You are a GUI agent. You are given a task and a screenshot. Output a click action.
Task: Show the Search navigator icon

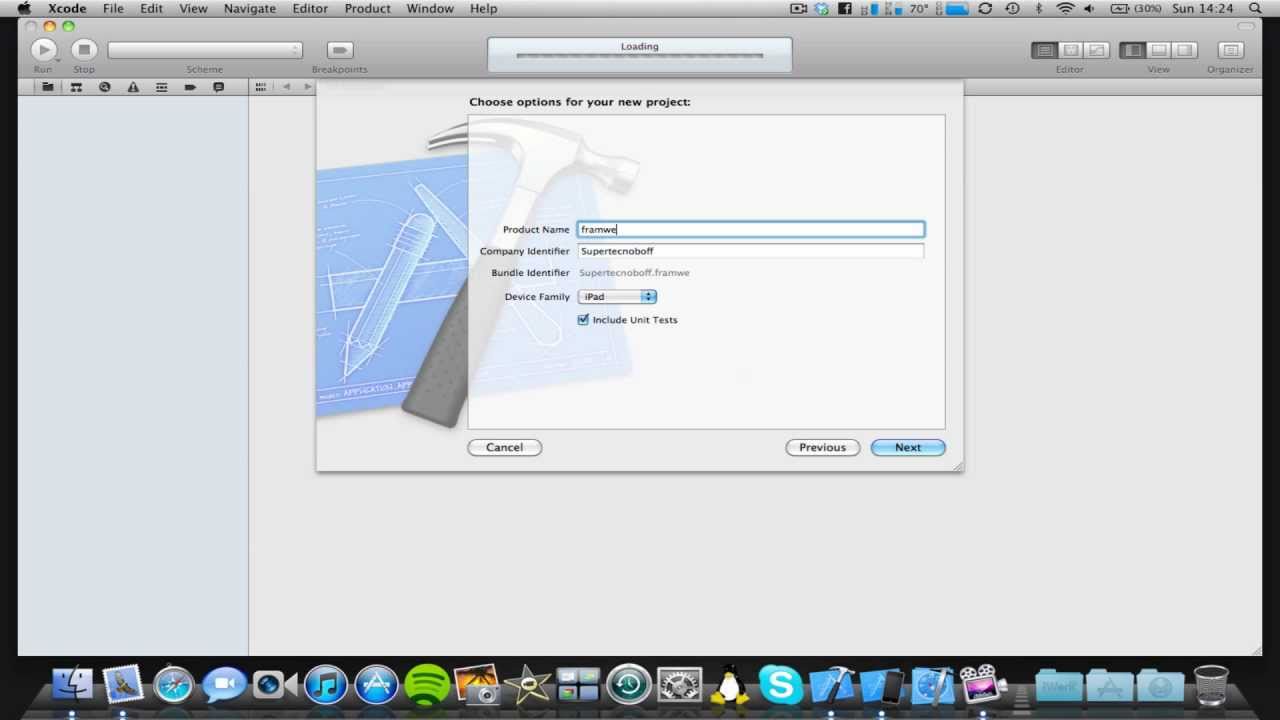point(104,87)
